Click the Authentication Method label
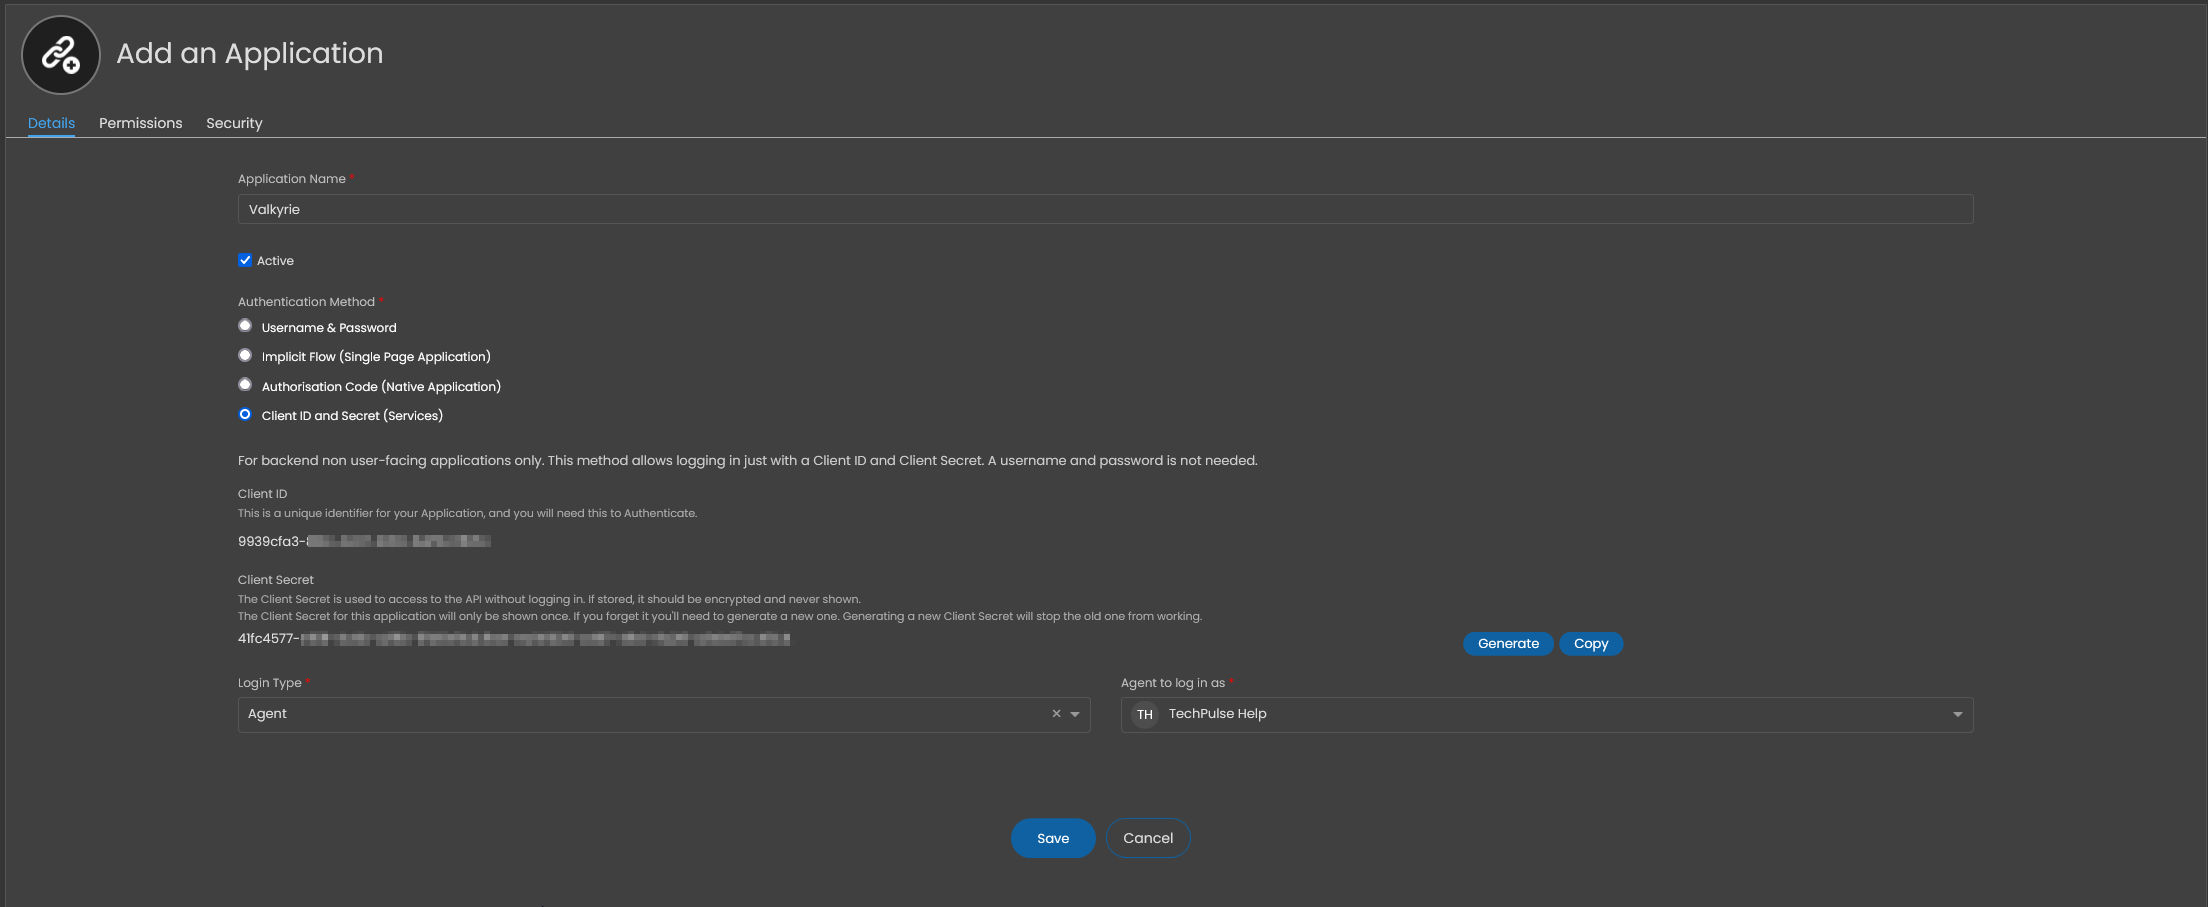This screenshot has height=907, width=2208. [x=306, y=302]
